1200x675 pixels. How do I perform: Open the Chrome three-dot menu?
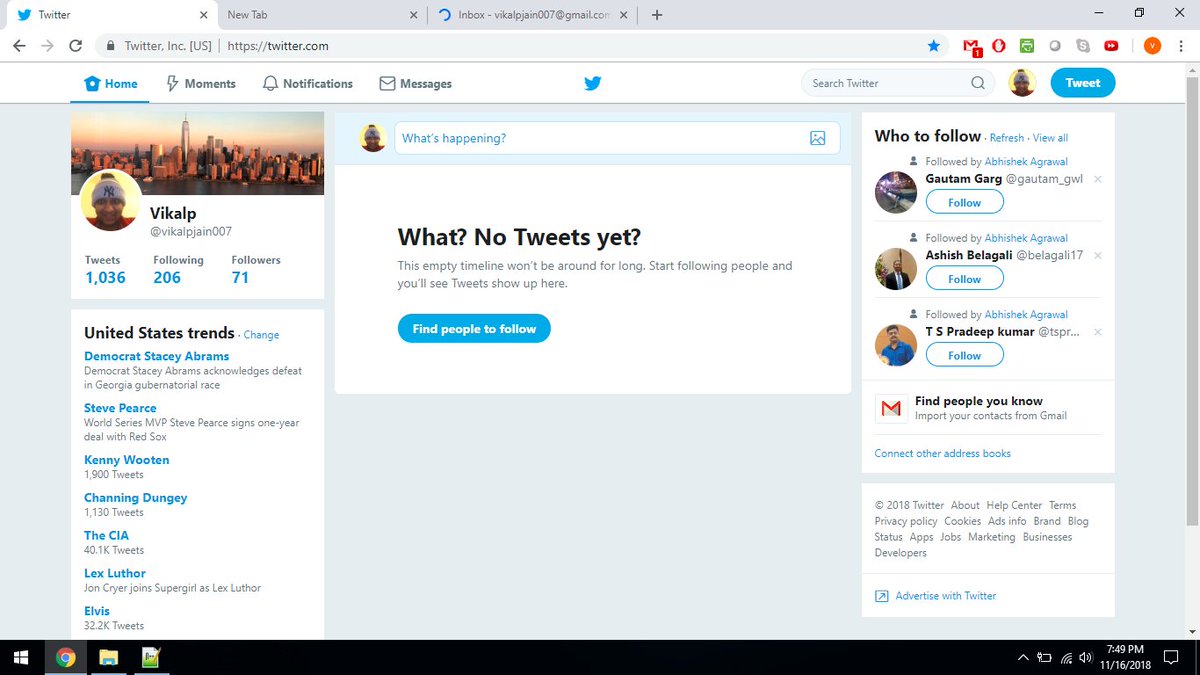click(x=1181, y=46)
